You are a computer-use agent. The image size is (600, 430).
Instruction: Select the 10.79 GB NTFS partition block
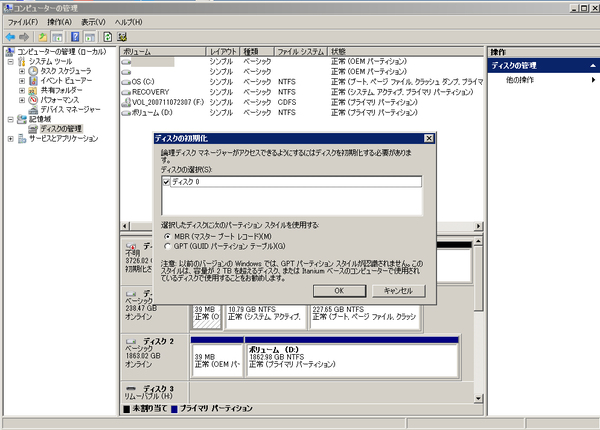266,316
